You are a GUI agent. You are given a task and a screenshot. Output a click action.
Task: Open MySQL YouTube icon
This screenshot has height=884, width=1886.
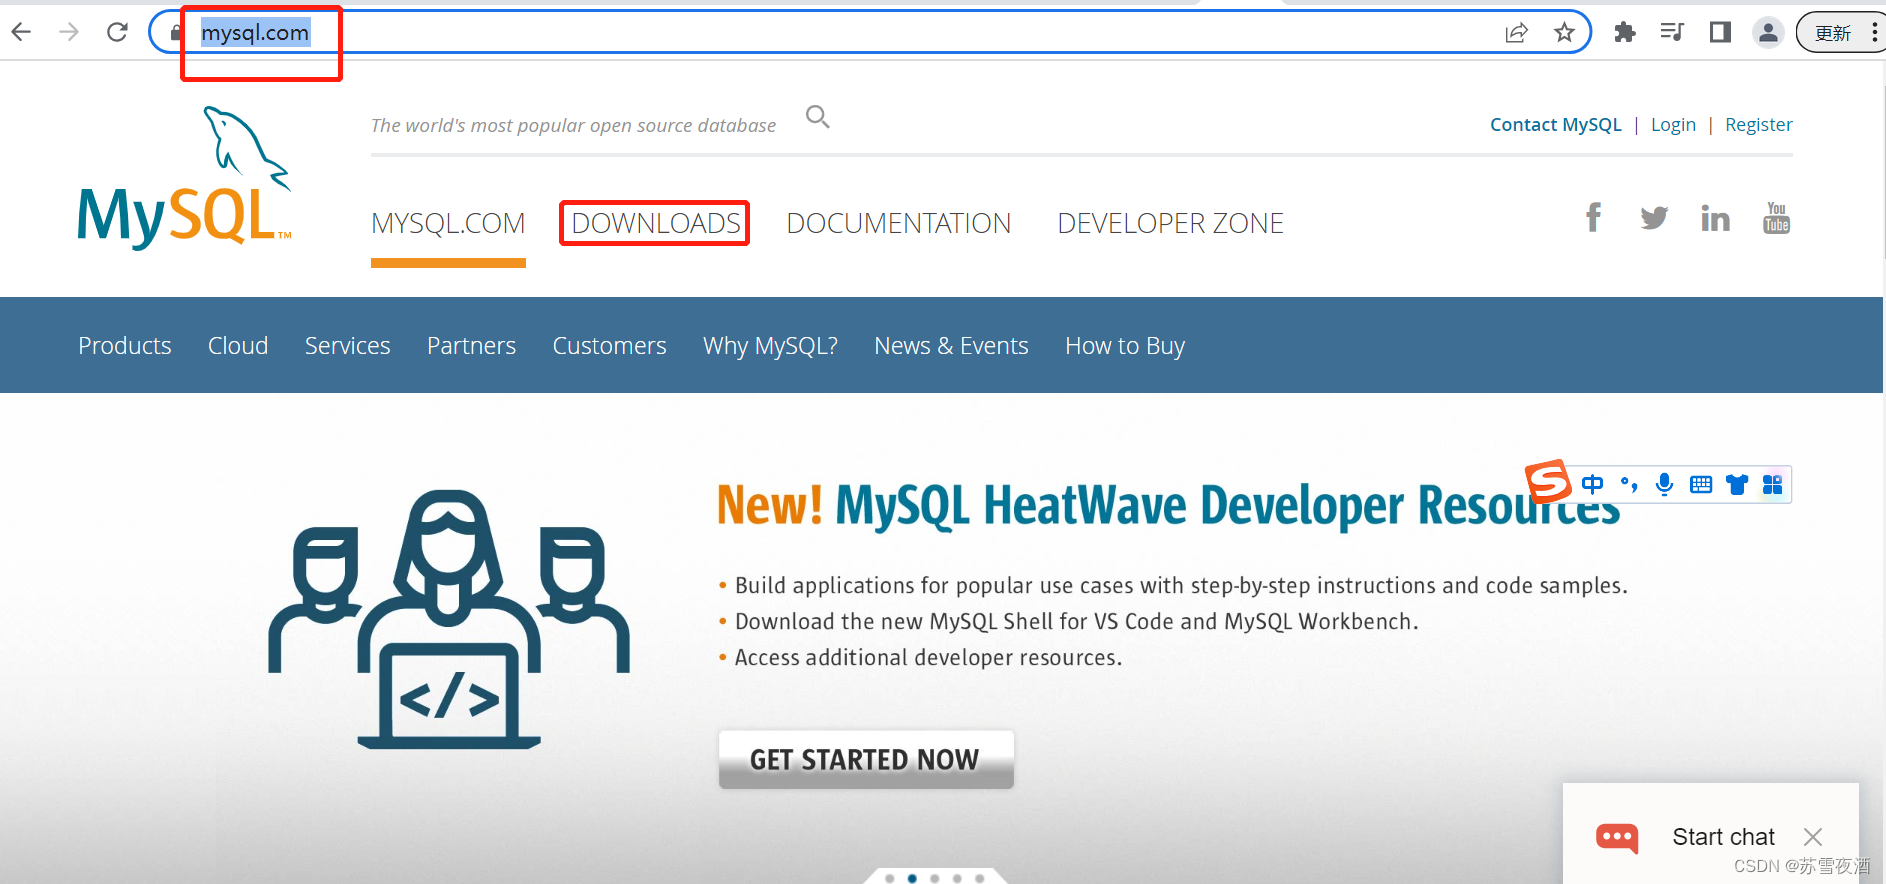click(x=1777, y=218)
